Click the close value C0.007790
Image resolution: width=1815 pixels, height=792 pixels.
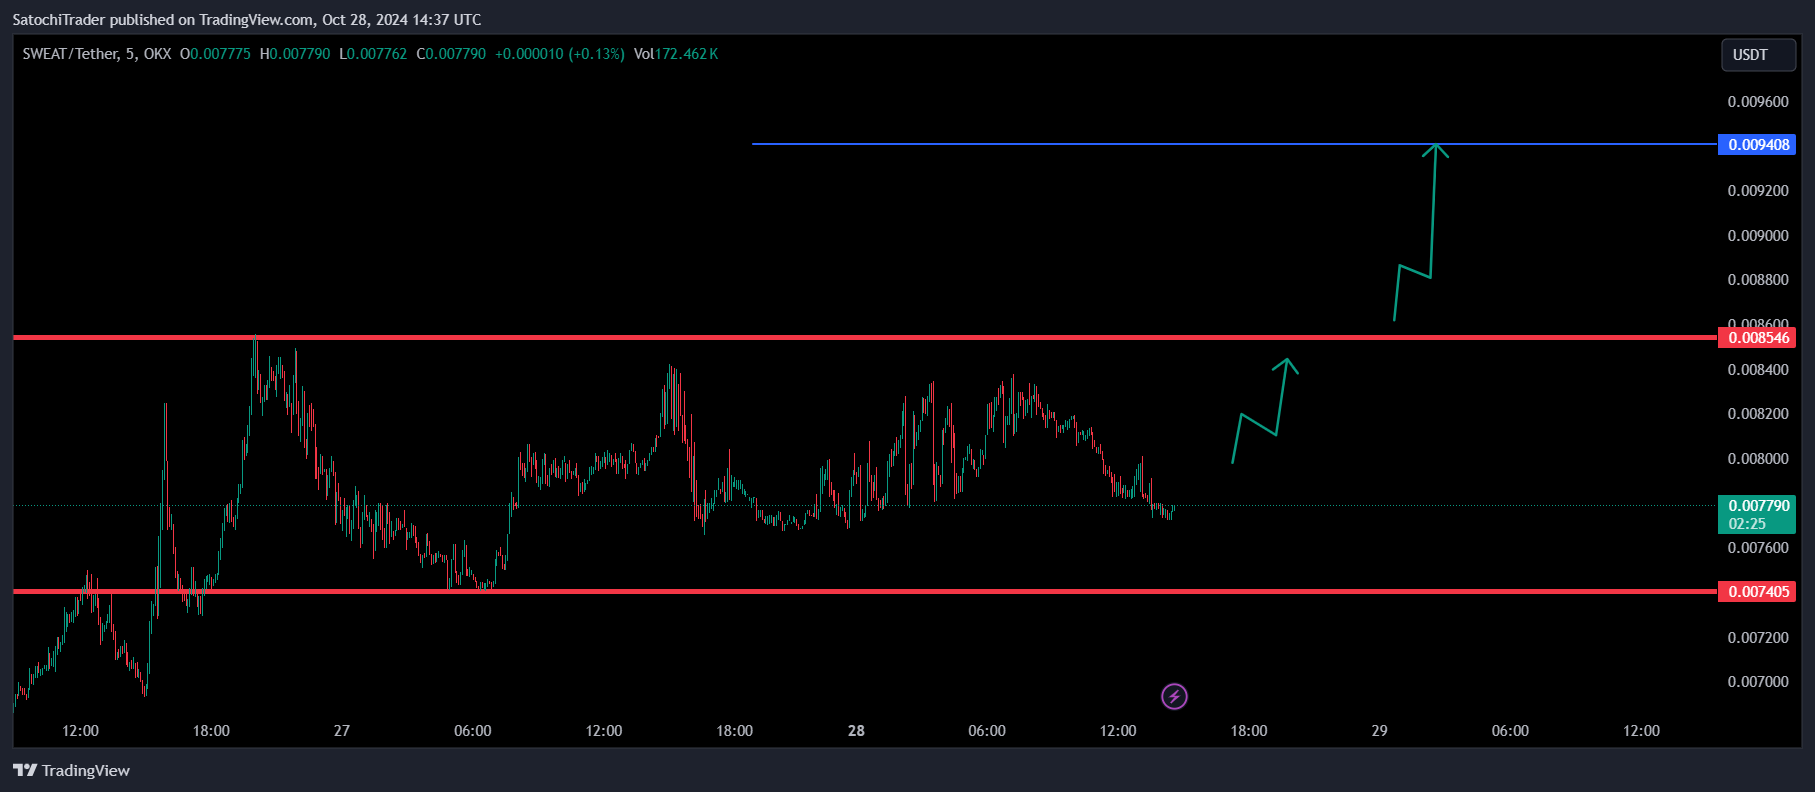451,54
